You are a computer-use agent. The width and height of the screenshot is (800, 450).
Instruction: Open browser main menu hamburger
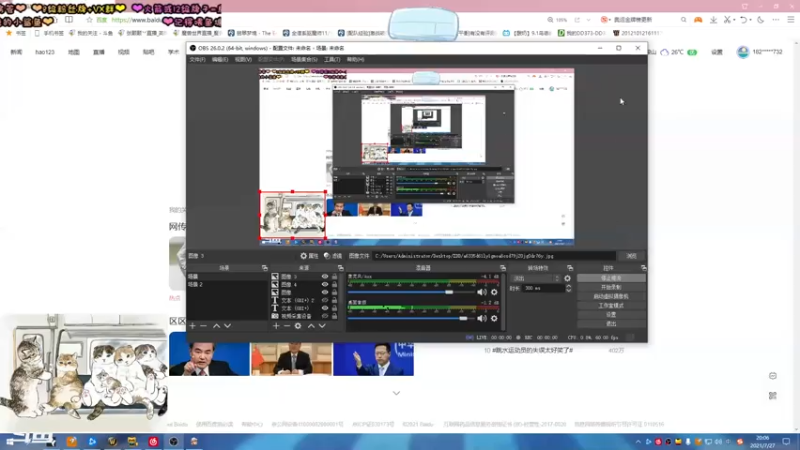(x=791, y=19)
